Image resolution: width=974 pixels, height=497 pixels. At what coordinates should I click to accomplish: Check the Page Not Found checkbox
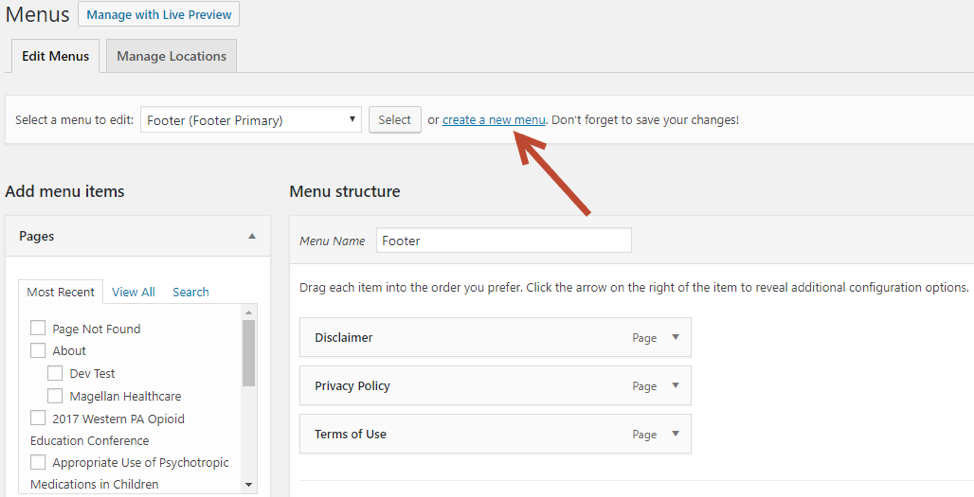coord(38,328)
